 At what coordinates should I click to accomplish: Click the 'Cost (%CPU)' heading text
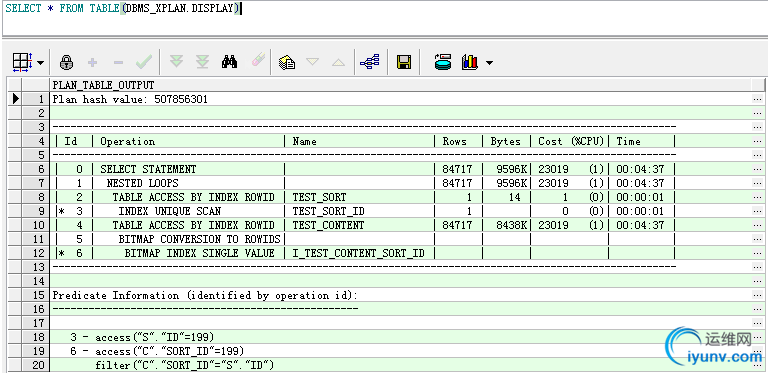(571, 141)
